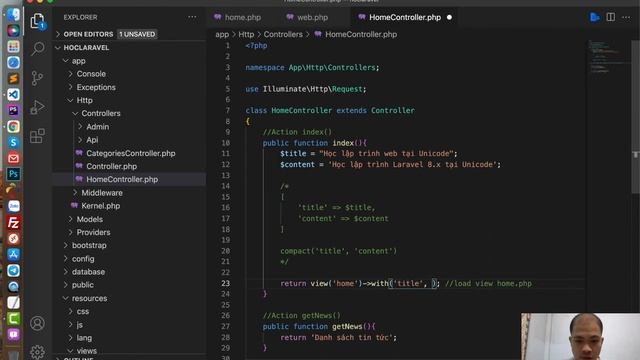Image resolution: width=640 pixels, height=360 pixels.
Task: Open the Accounts menu icon
Action: click(38, 323)
